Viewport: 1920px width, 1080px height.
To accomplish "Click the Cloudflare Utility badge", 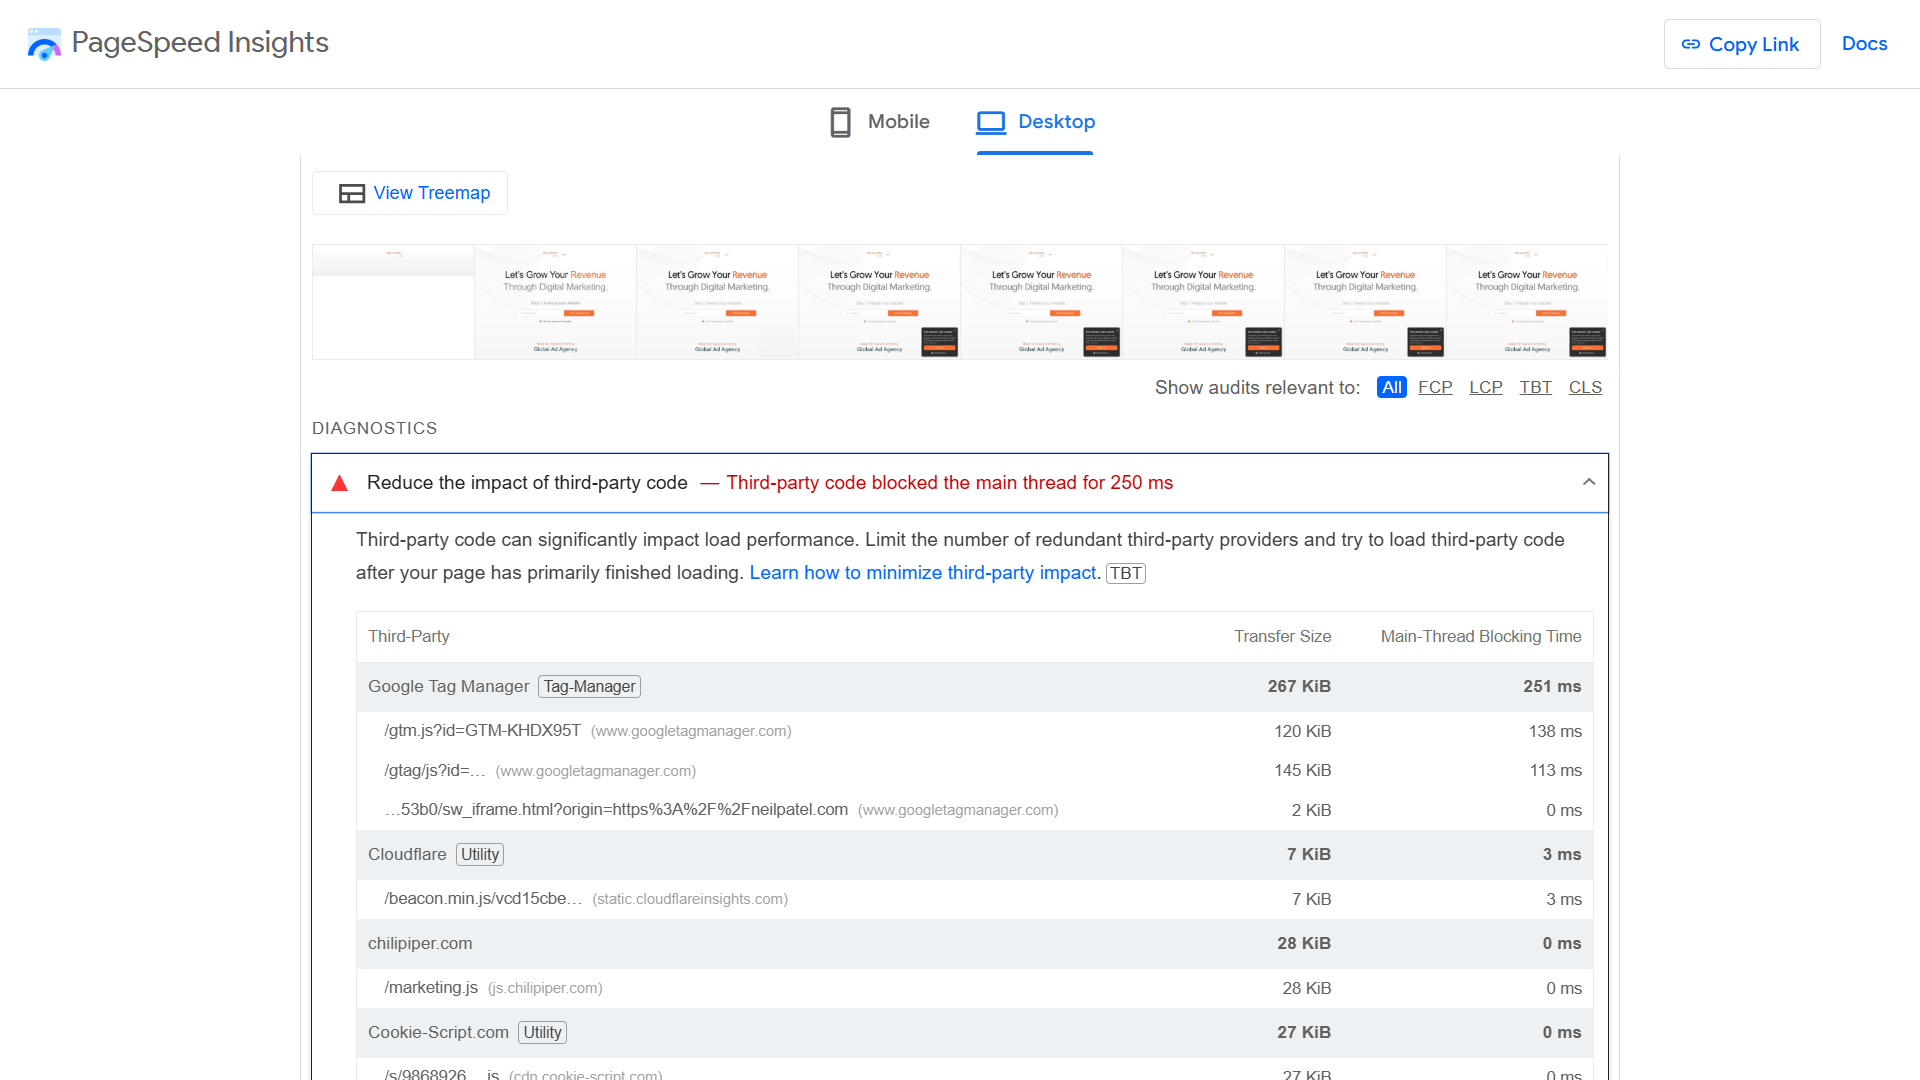I will coord(480,854).
